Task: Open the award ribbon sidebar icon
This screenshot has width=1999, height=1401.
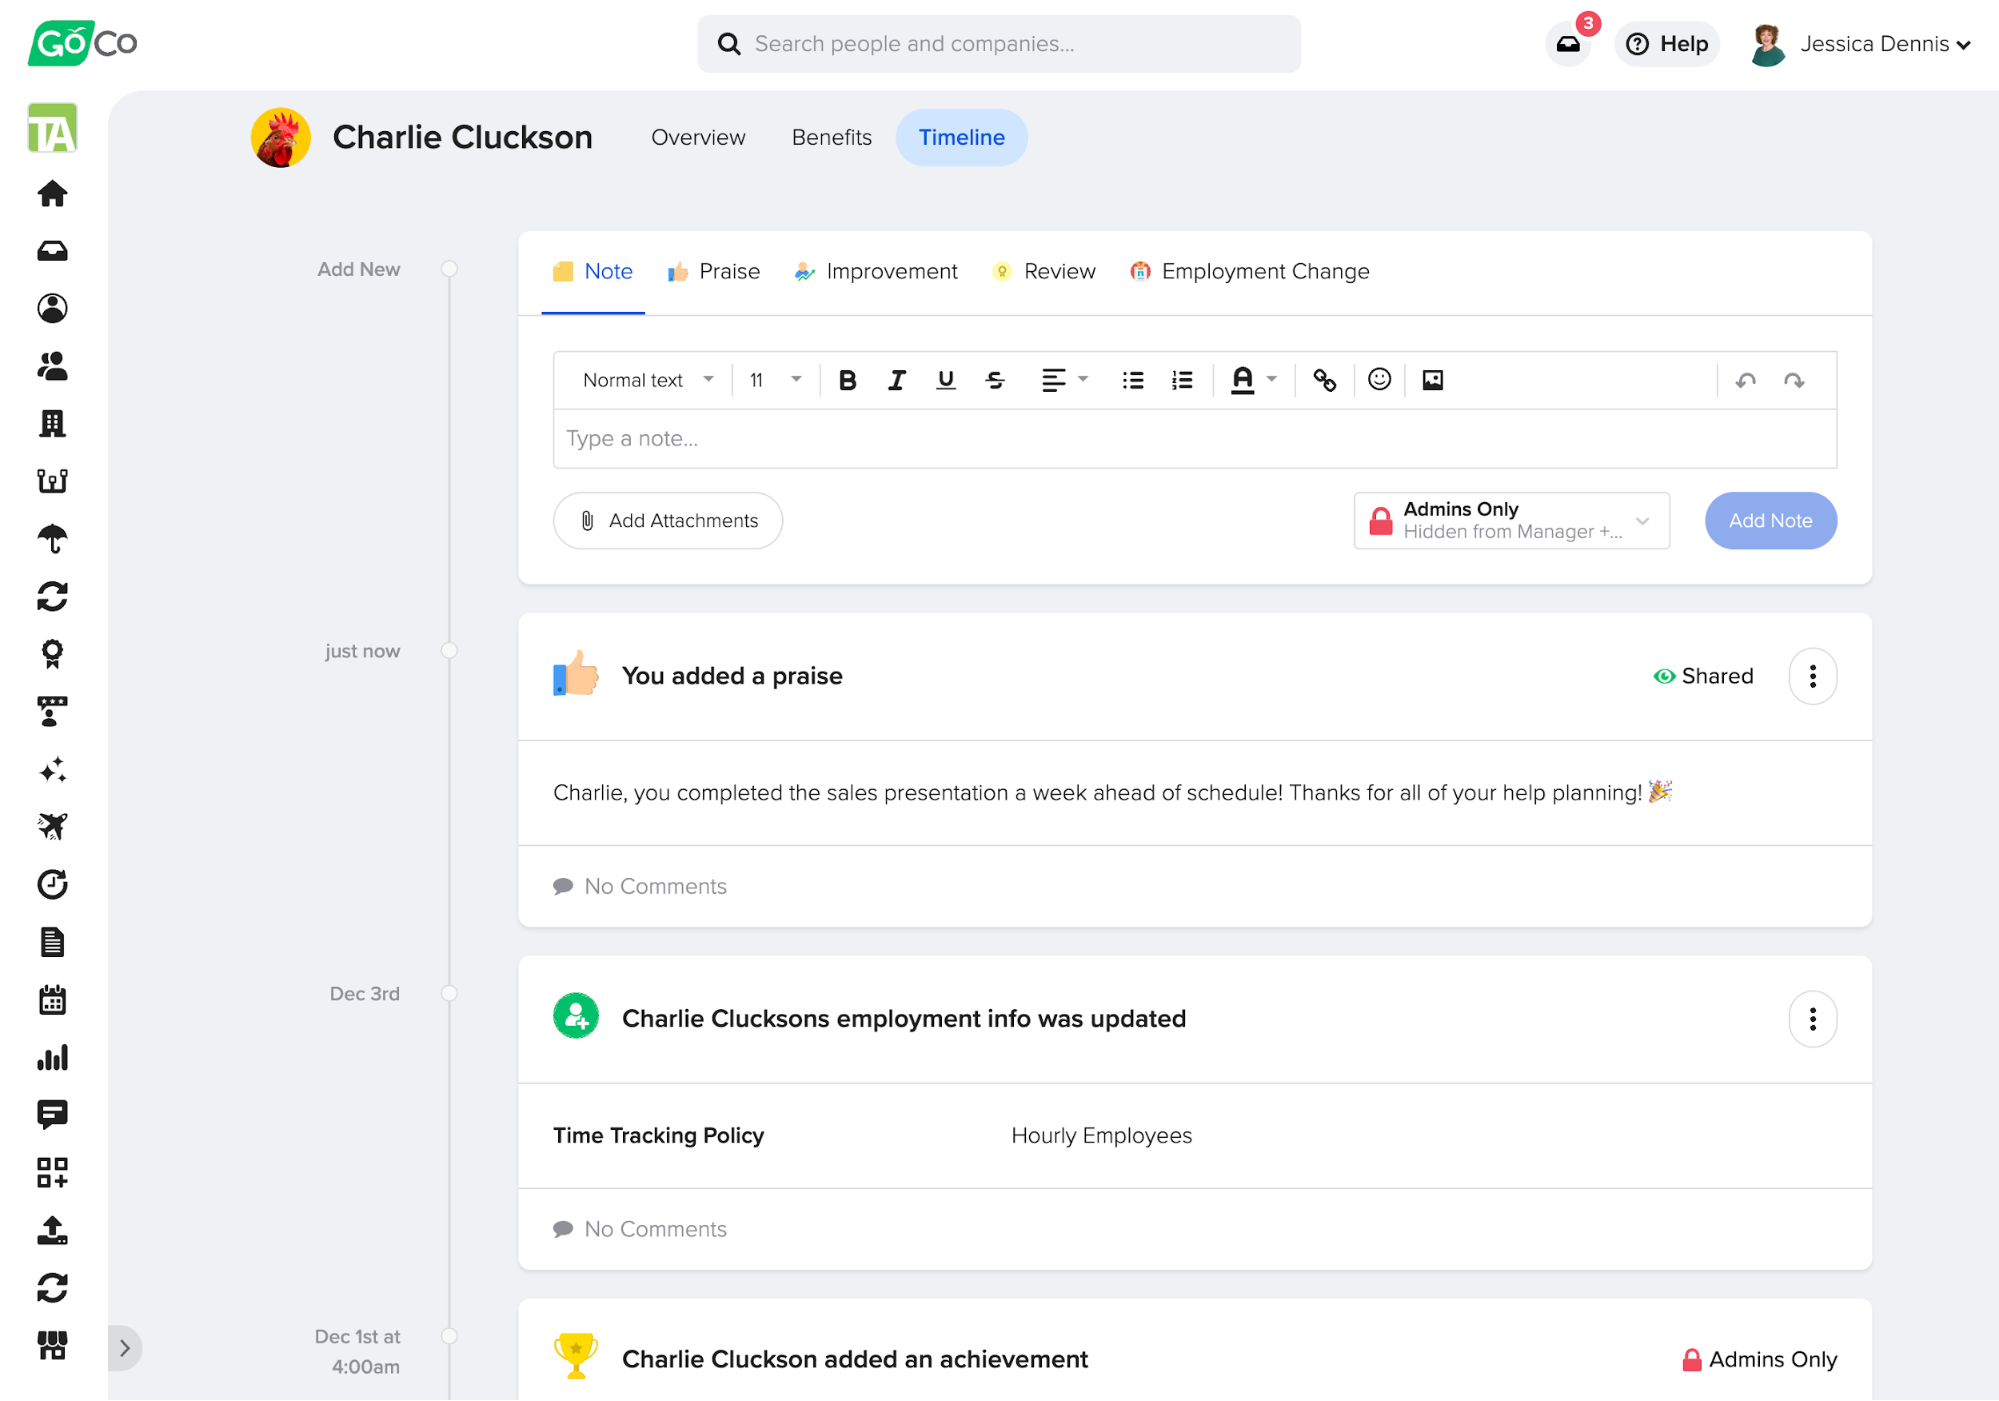Action: point(52,654)
